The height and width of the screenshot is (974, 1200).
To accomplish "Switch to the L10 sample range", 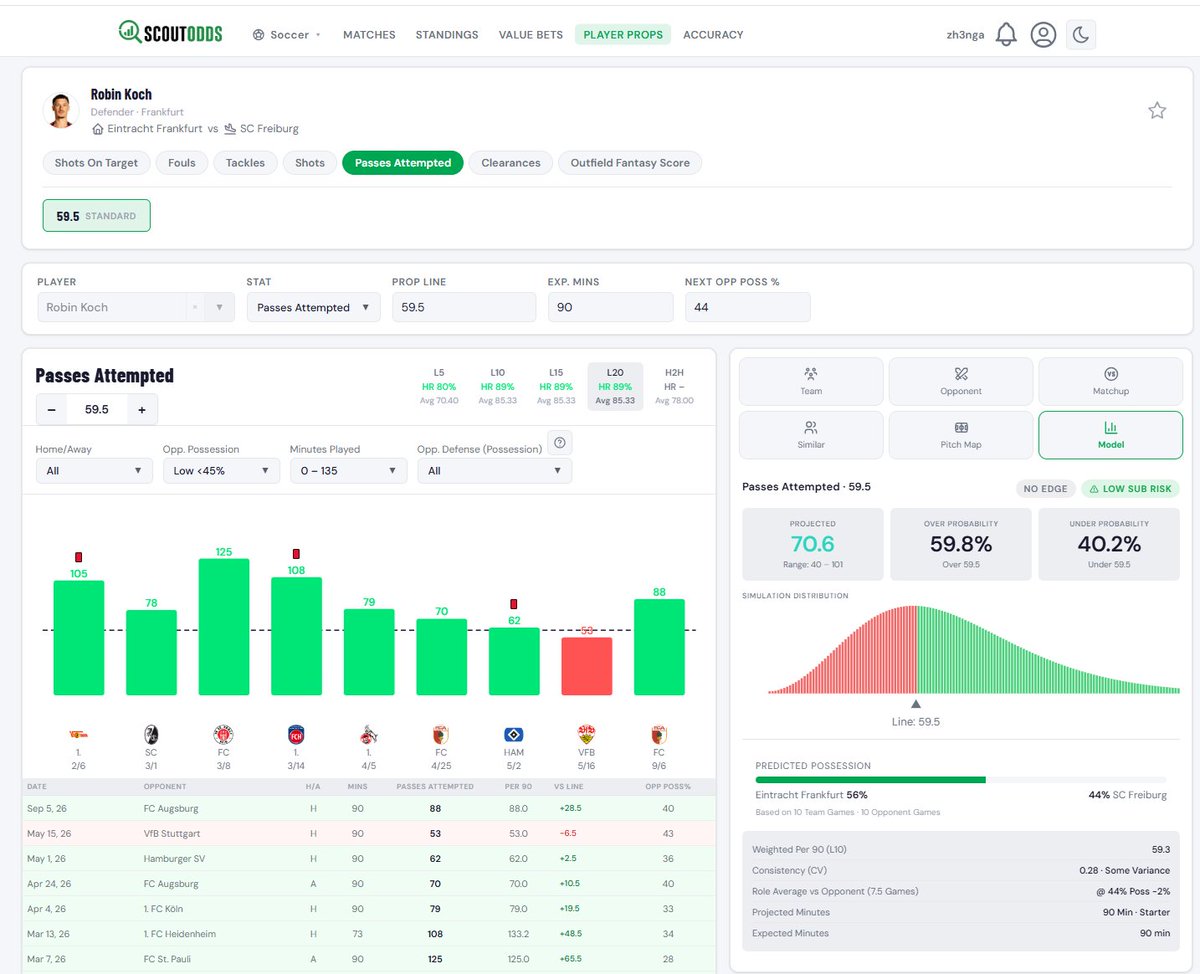I will coord(497,386).
